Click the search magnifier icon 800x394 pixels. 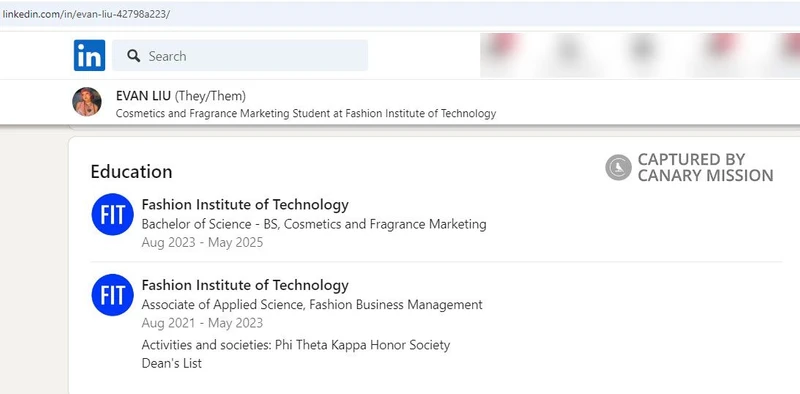(134, 56)
